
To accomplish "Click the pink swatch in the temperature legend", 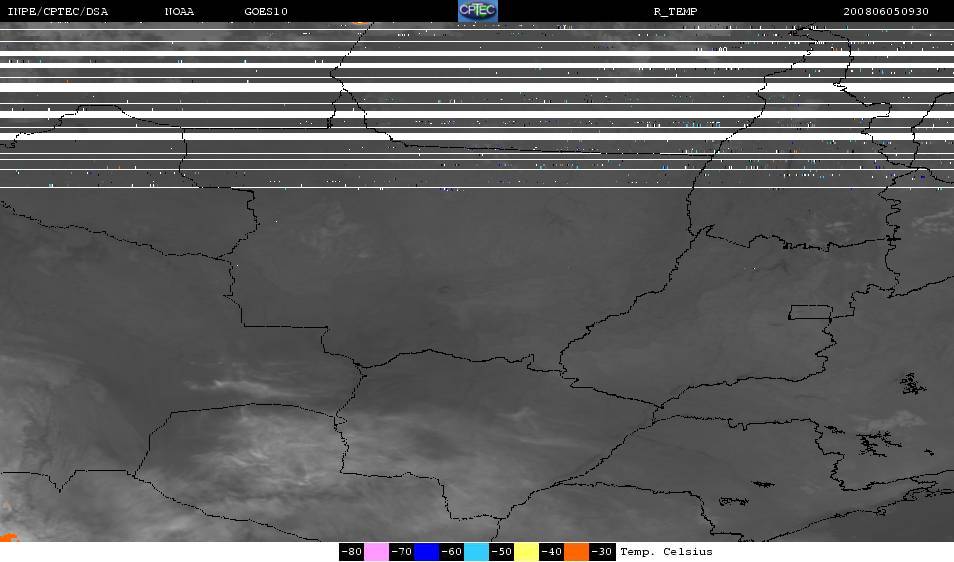I will (x=377, y=552).
